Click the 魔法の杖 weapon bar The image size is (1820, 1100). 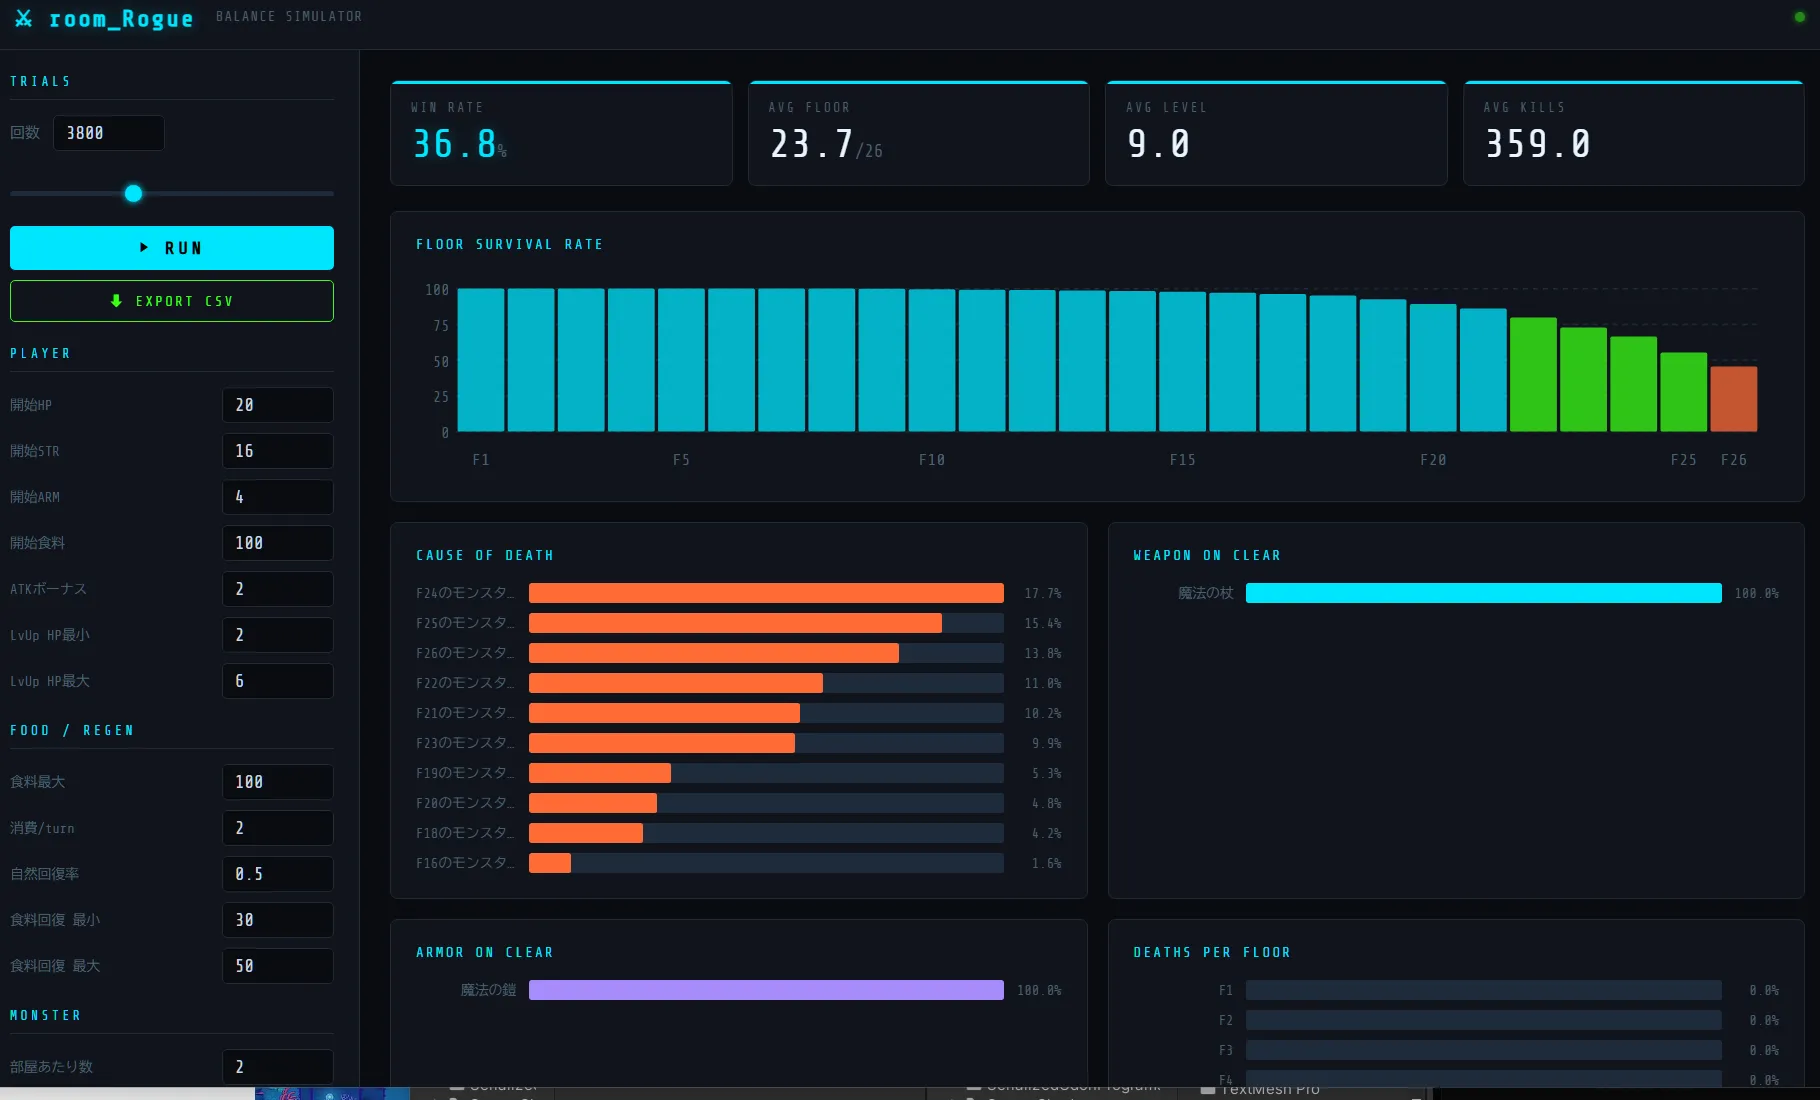pyautogui.click(x=1483, y=593)
